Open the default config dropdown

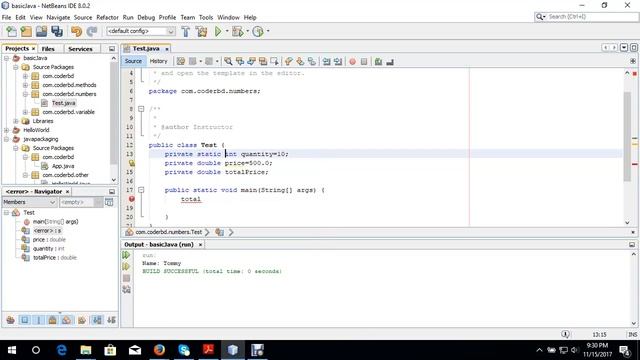tap(140, 31)
